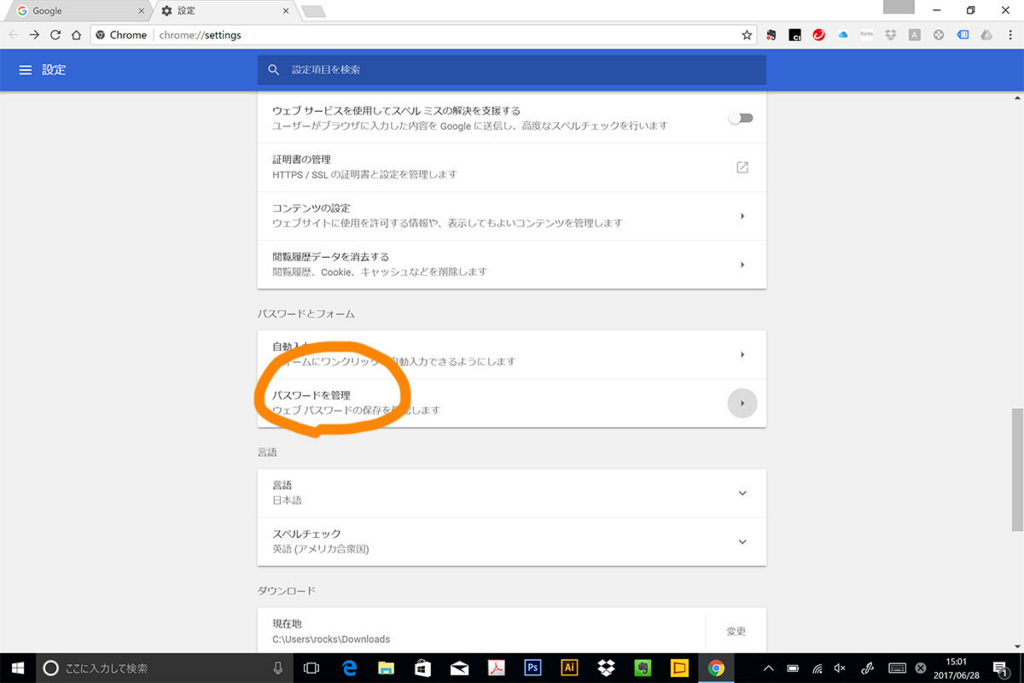
Task: Click the Evernote Web Clipper extension icon
Action: [x=771, y=34]
